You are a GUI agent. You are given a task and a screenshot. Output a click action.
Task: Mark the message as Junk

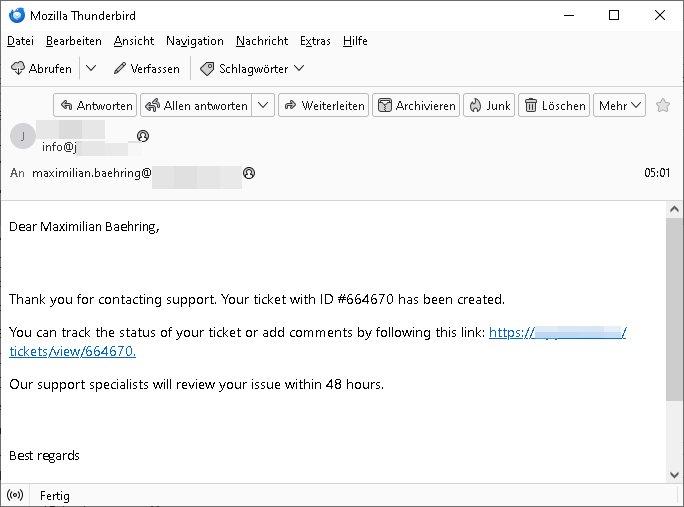(488, 105)
